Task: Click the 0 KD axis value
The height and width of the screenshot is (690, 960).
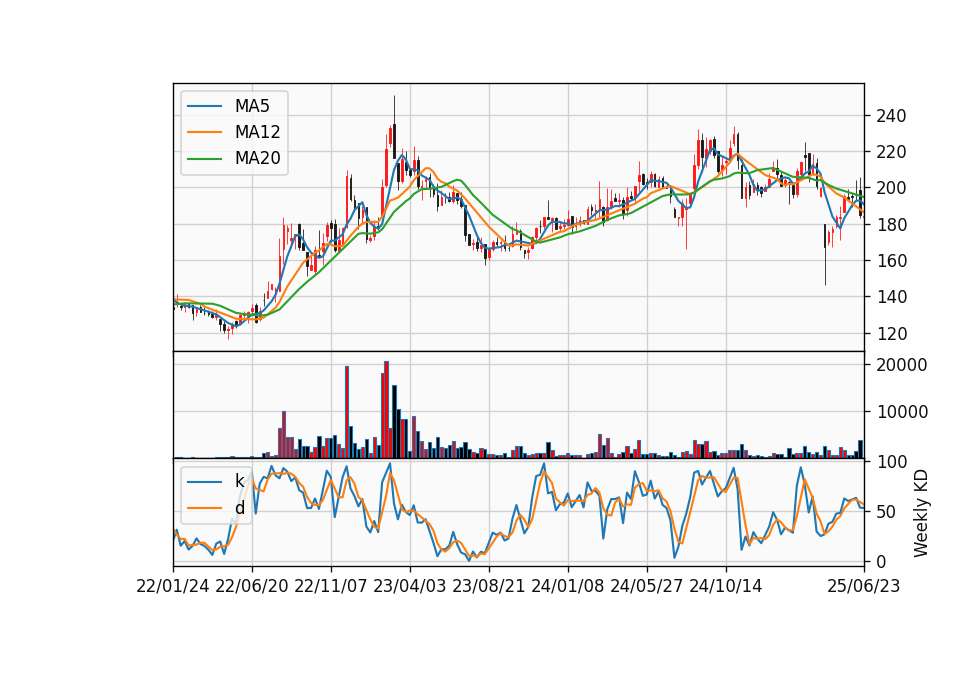Action: (880, 561)
